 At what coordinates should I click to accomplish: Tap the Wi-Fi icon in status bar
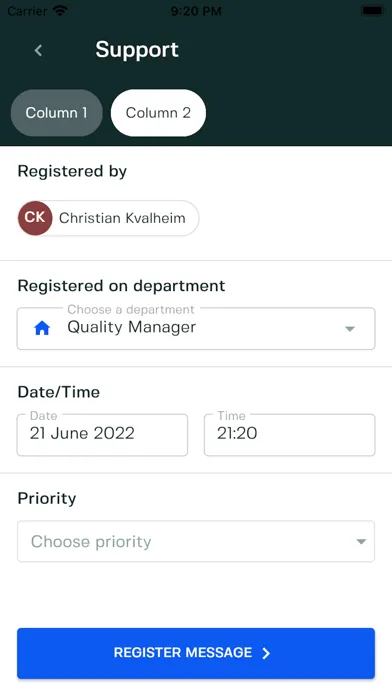[59, 11]
